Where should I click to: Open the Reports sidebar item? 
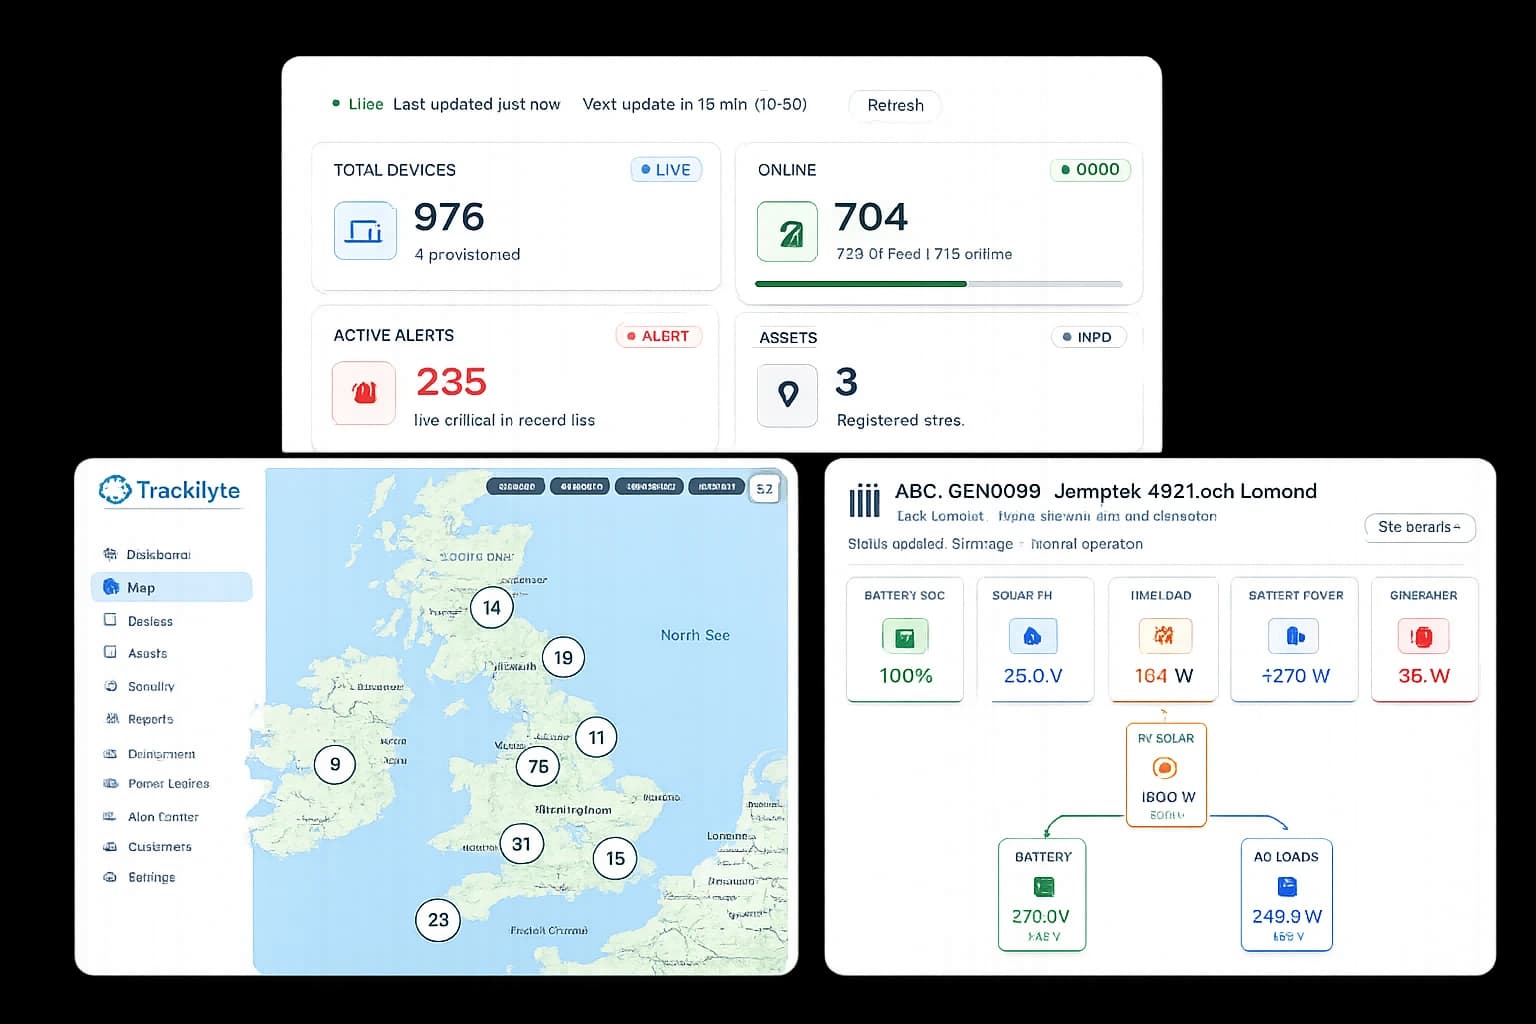(x=139, y=719)
